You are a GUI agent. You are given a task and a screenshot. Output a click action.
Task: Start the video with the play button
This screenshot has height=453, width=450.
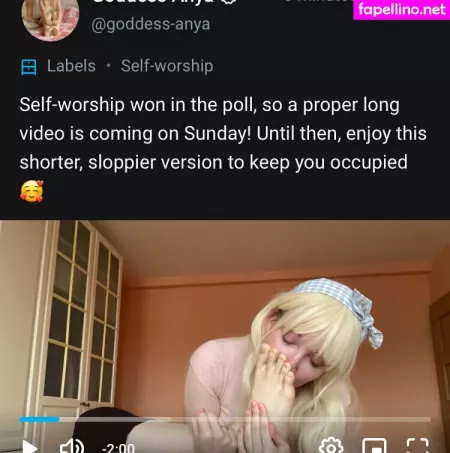click(x=30, y=447)
